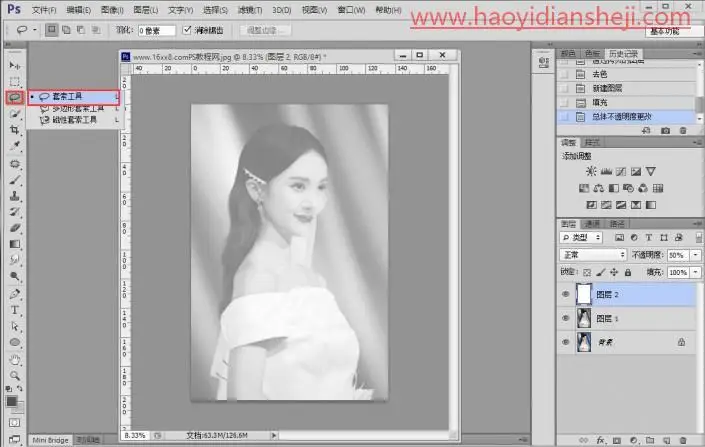Image resolution: width=705 pixels, height=447 pixels.
Task: Click the foreground color swatch
Action: click(12, 401)
